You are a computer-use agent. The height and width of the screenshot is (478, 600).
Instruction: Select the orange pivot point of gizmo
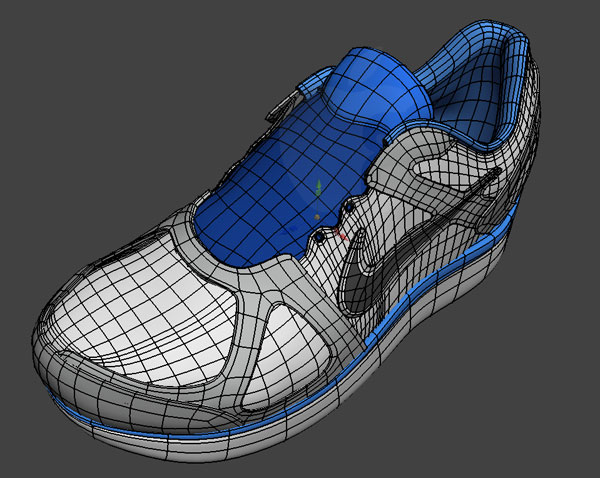coord(316,215)
